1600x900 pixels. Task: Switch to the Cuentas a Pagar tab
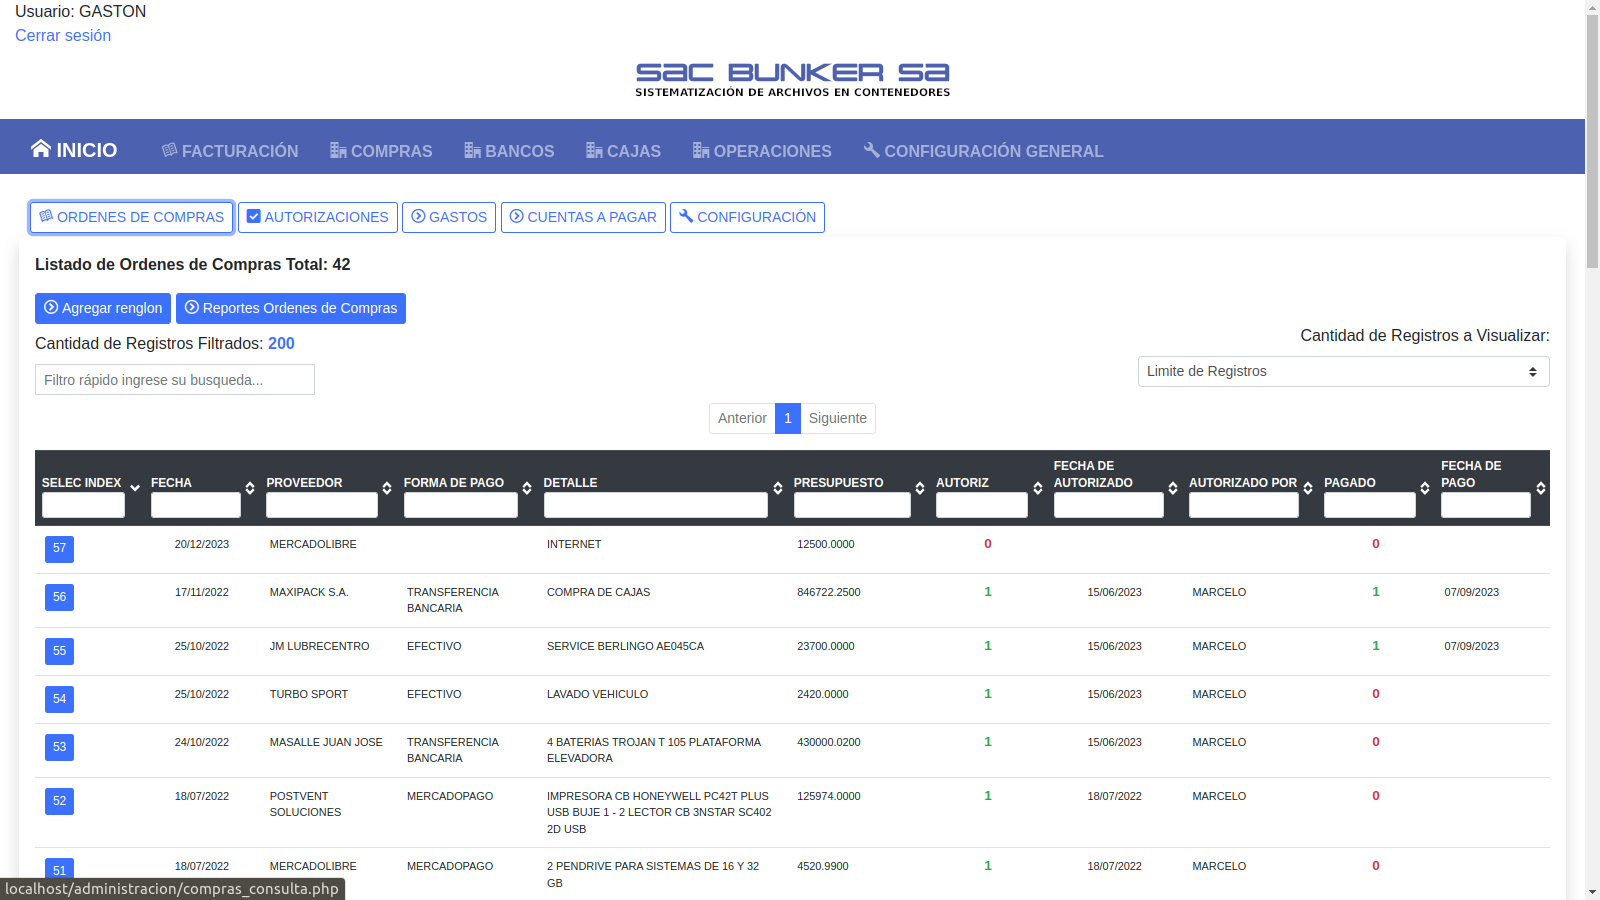pos(583,217)
